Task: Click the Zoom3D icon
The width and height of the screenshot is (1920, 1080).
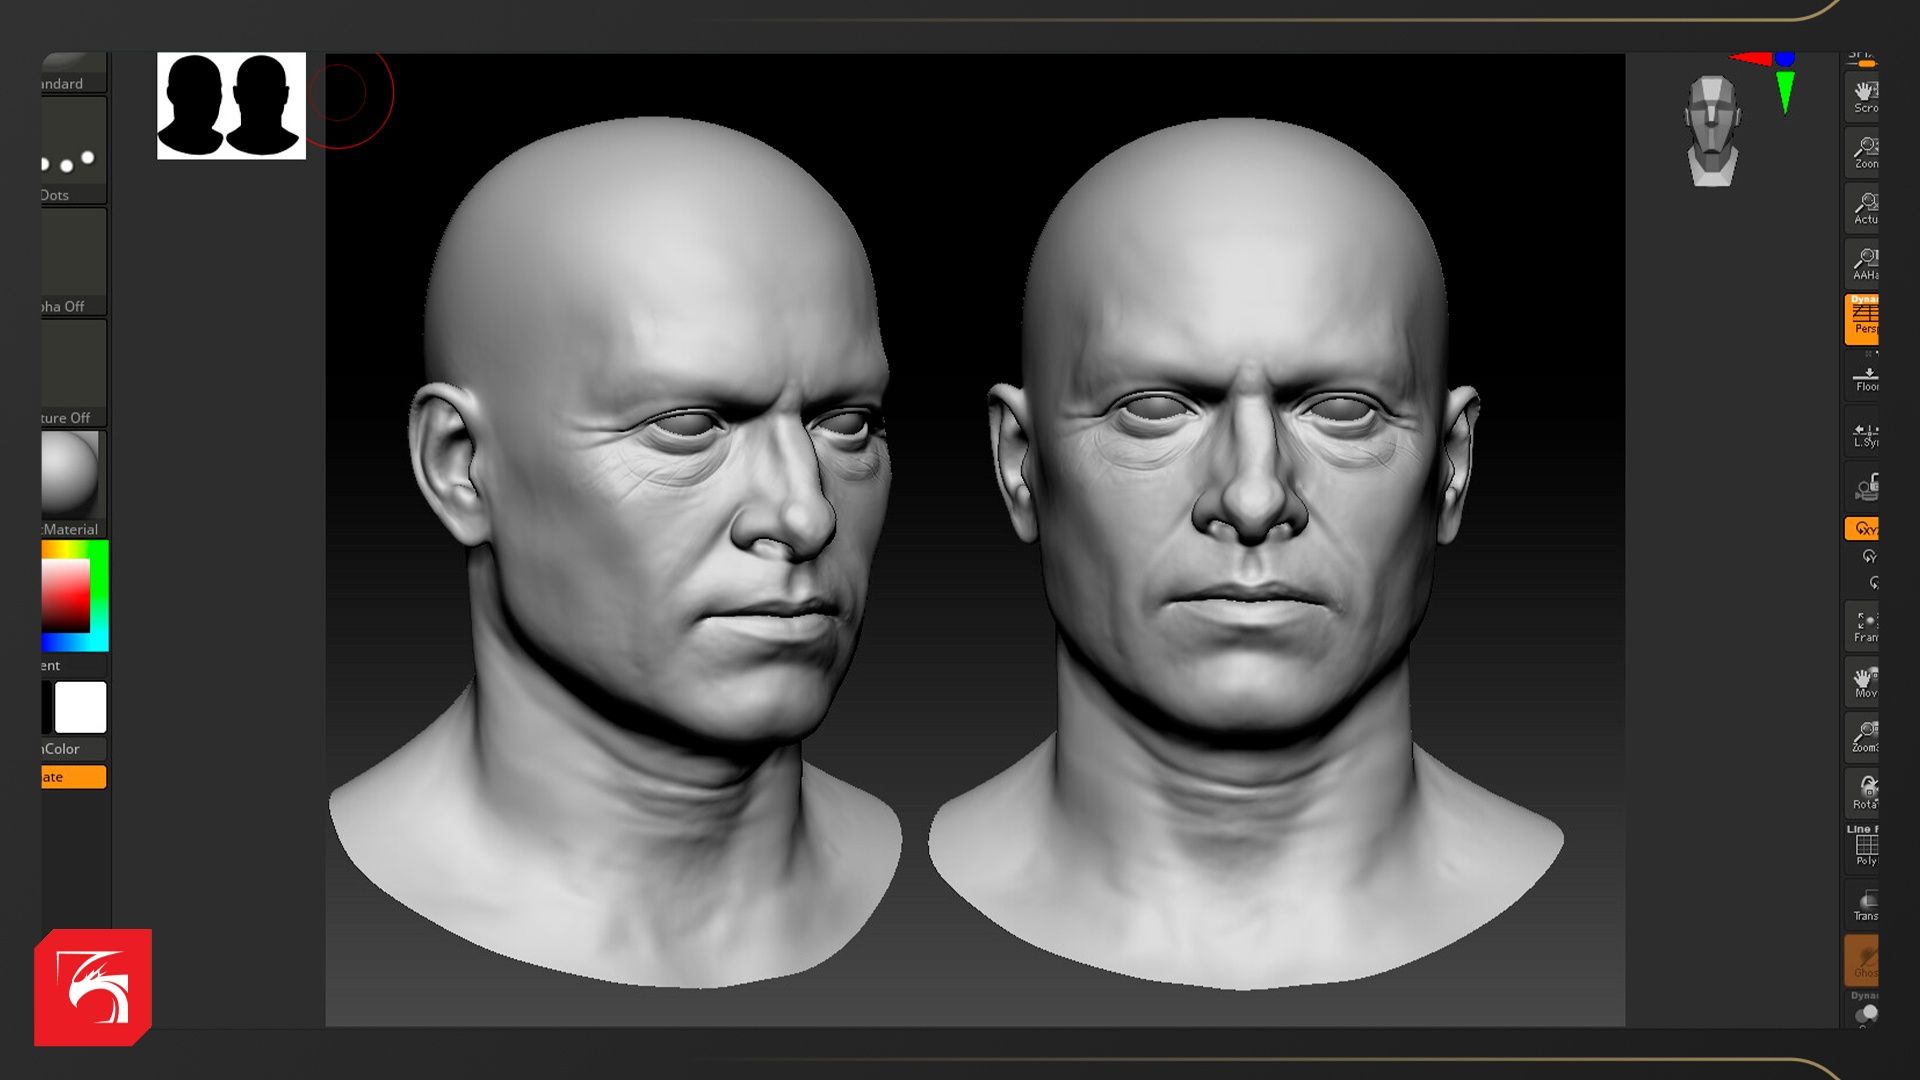Action: [x=1863, y=737]
